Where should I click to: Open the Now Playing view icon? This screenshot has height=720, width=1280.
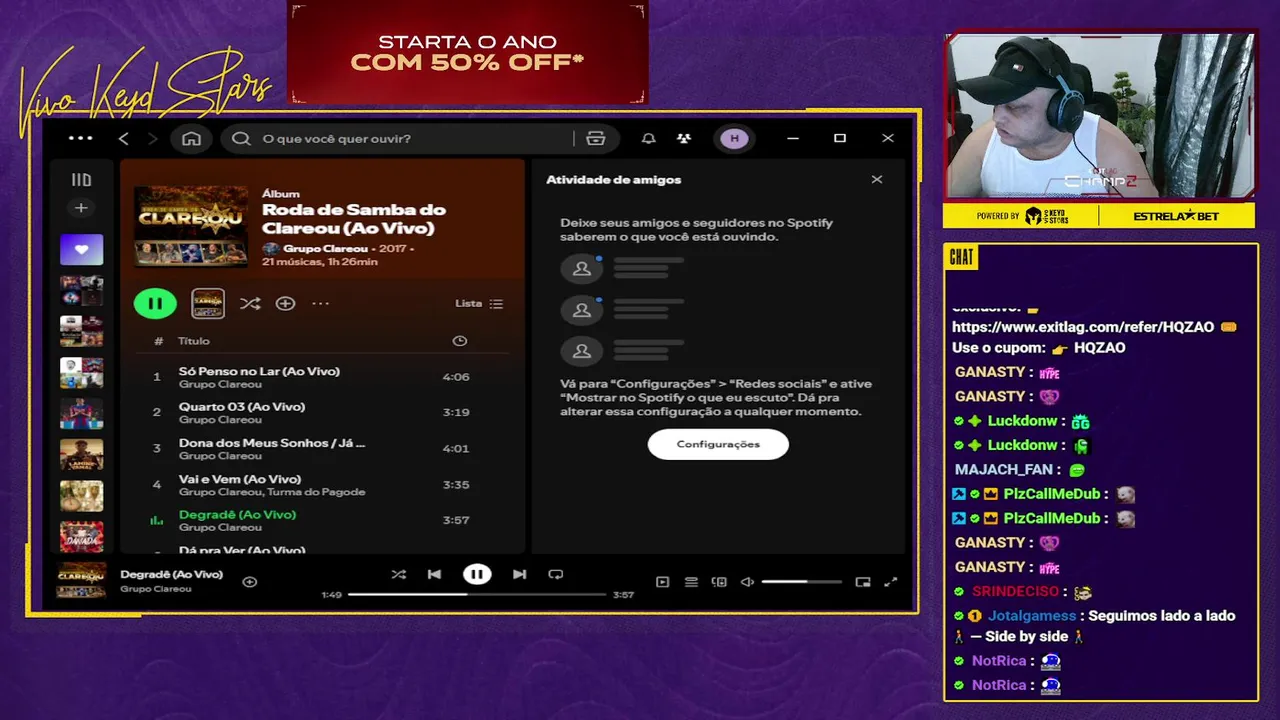click(x=662, y=582)
